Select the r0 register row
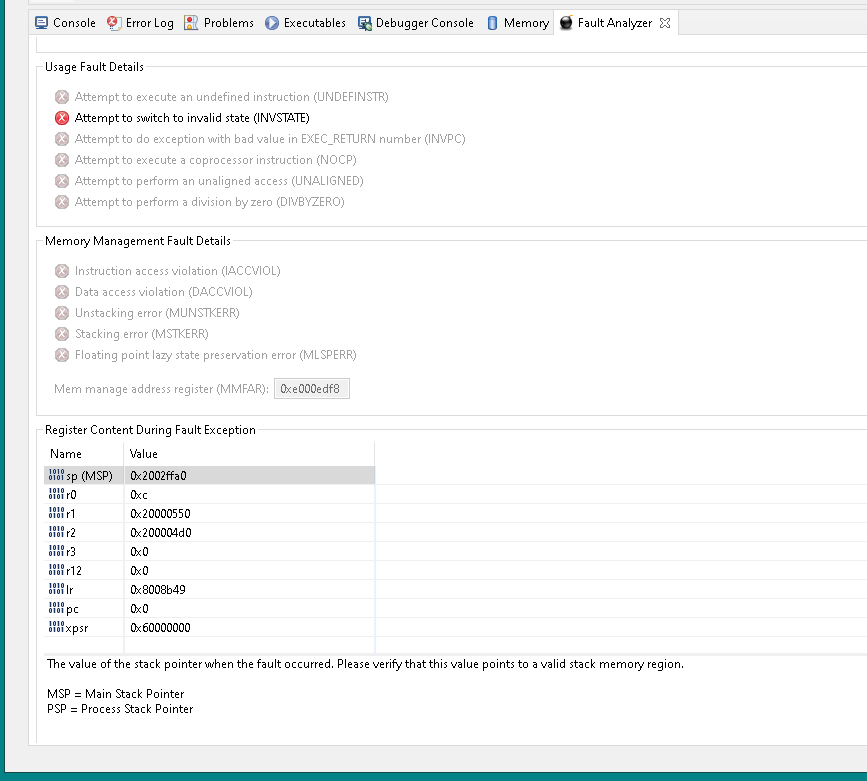The height and width of the screenshot is (781, 867). 209,494
